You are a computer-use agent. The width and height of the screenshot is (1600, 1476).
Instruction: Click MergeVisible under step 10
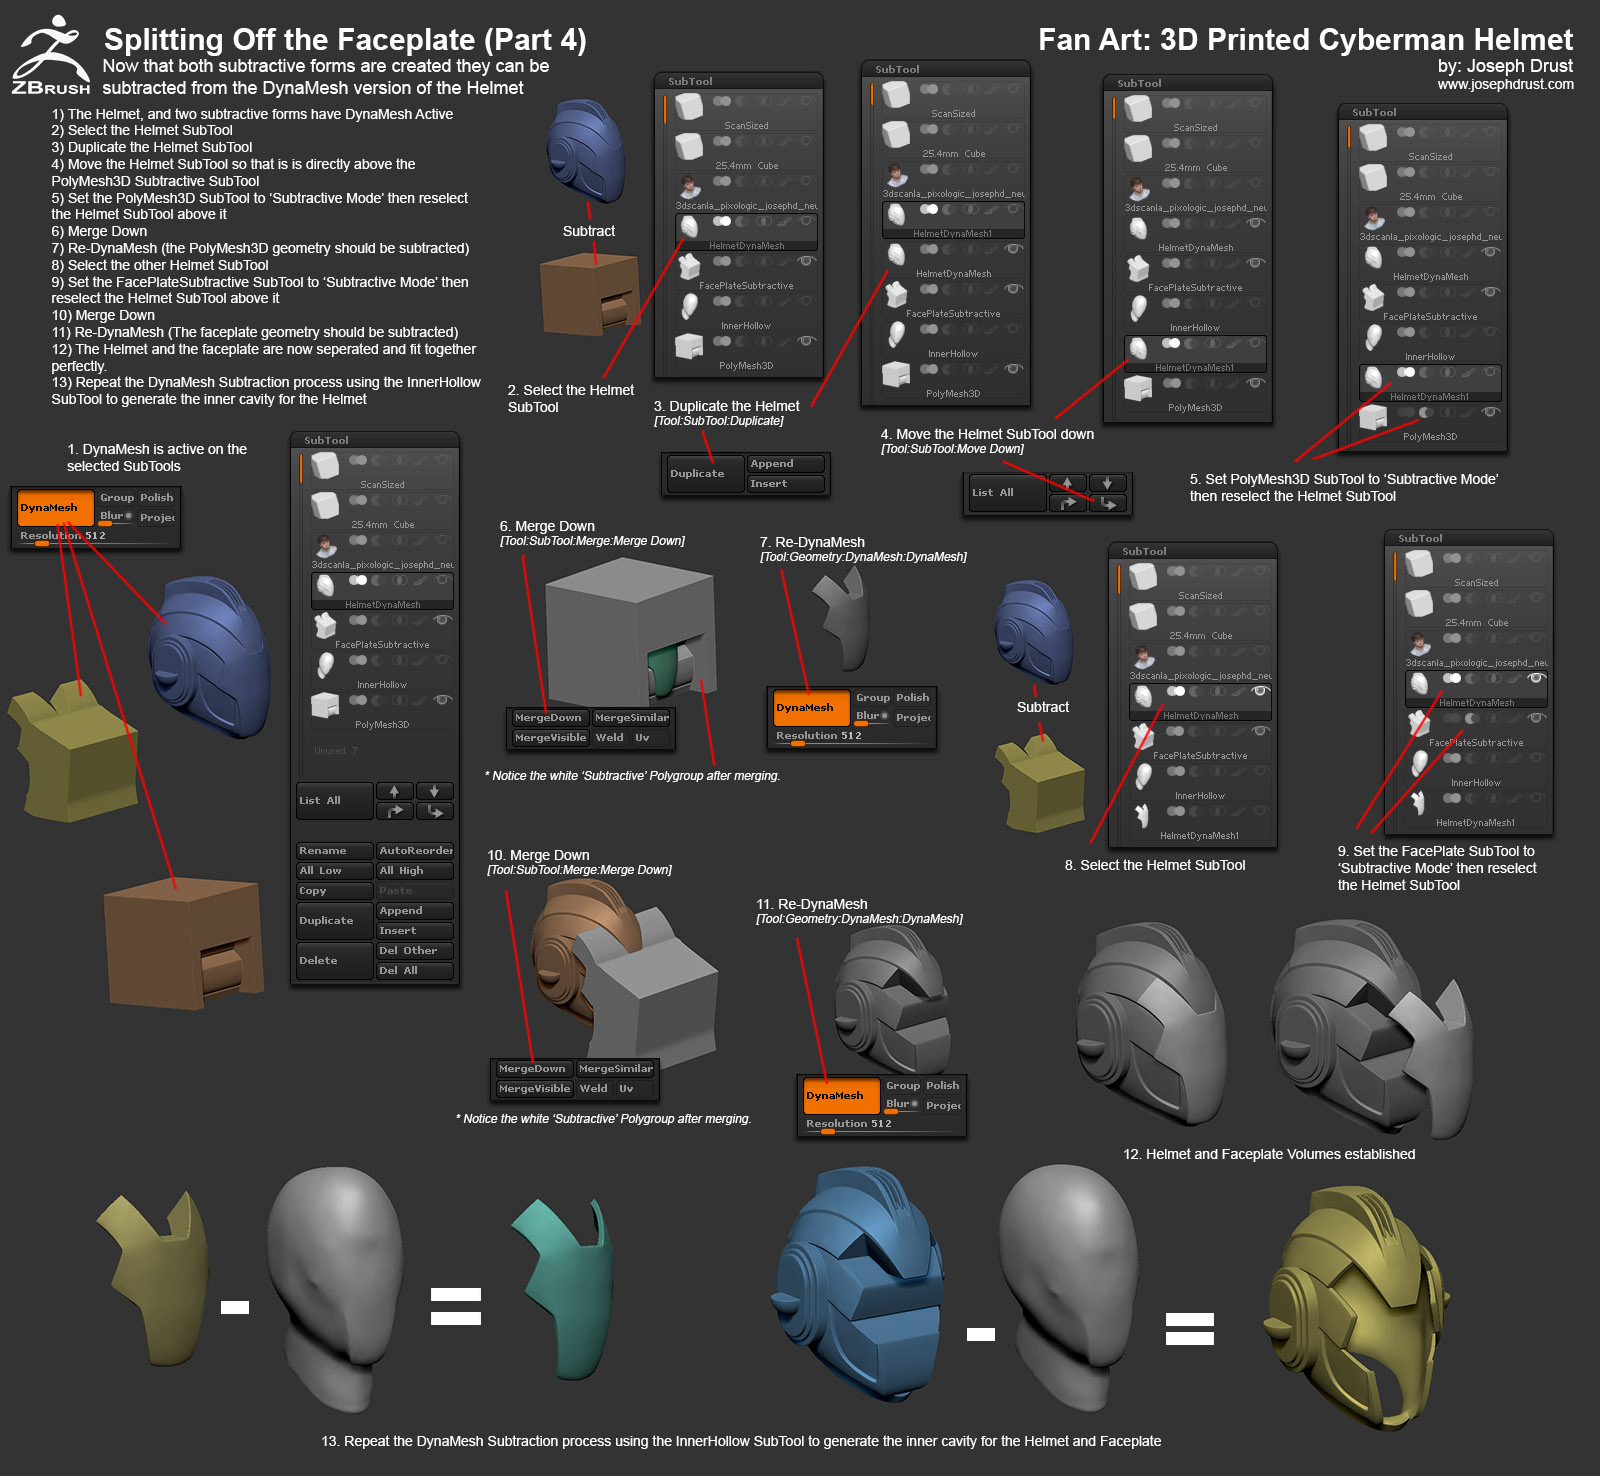(x=535, y=1089)
